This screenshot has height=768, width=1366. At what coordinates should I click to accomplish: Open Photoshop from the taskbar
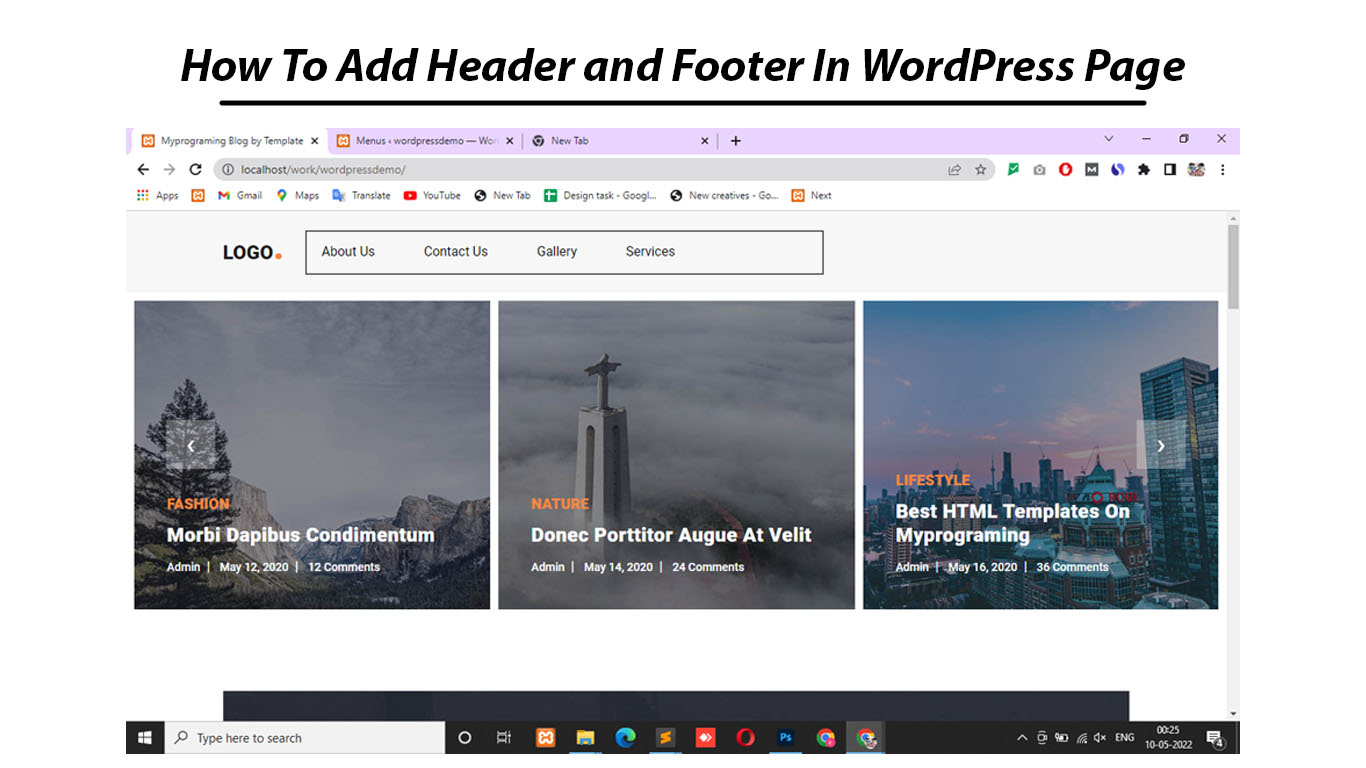pyautogui.click(x=785, y=737)
